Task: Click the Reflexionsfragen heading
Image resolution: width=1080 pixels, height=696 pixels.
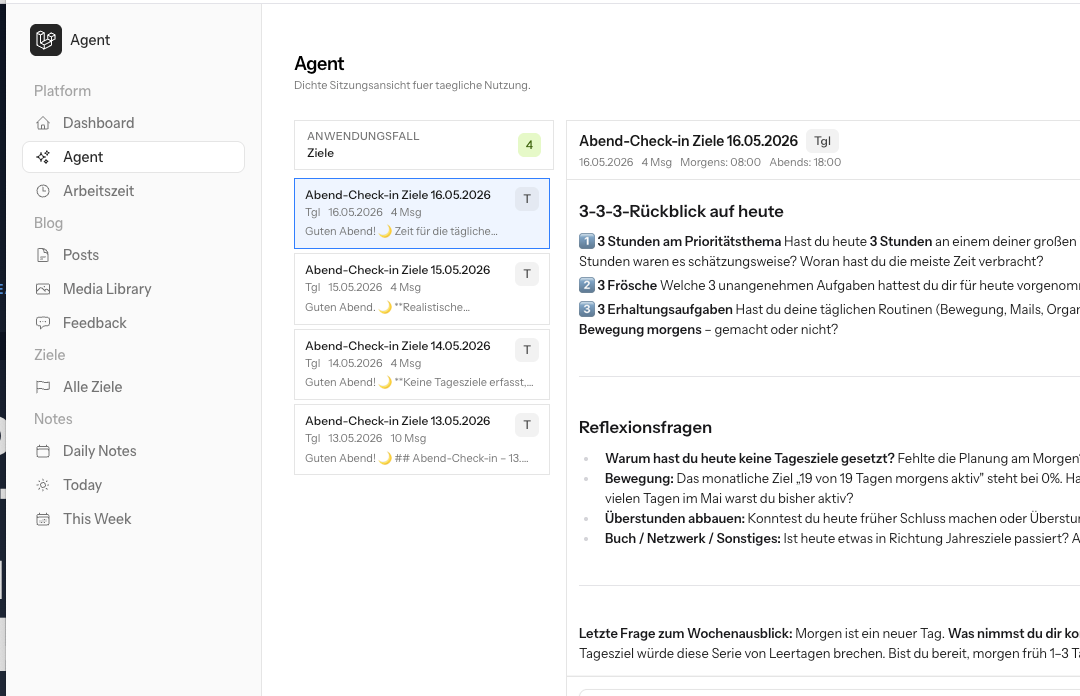Action: click(x=645, y=427)
